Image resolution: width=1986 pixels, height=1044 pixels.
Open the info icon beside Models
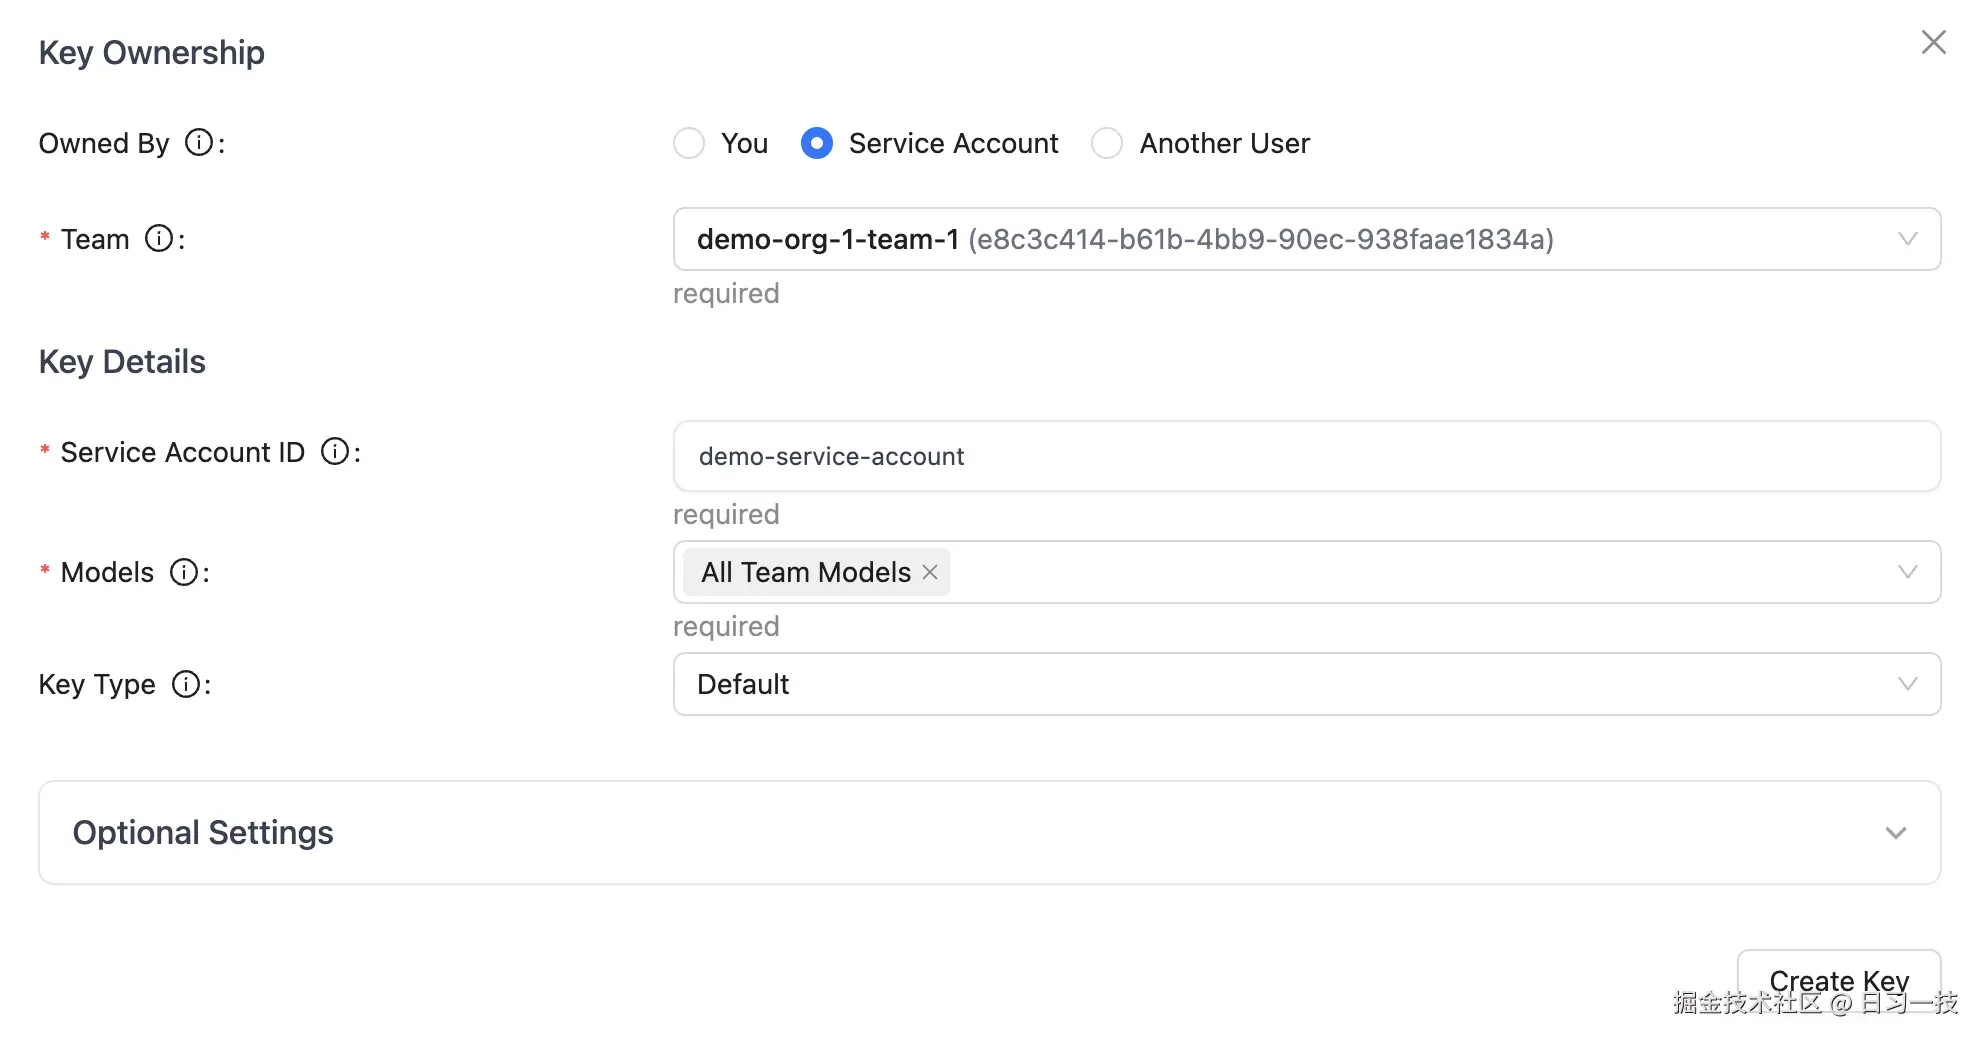183,572
